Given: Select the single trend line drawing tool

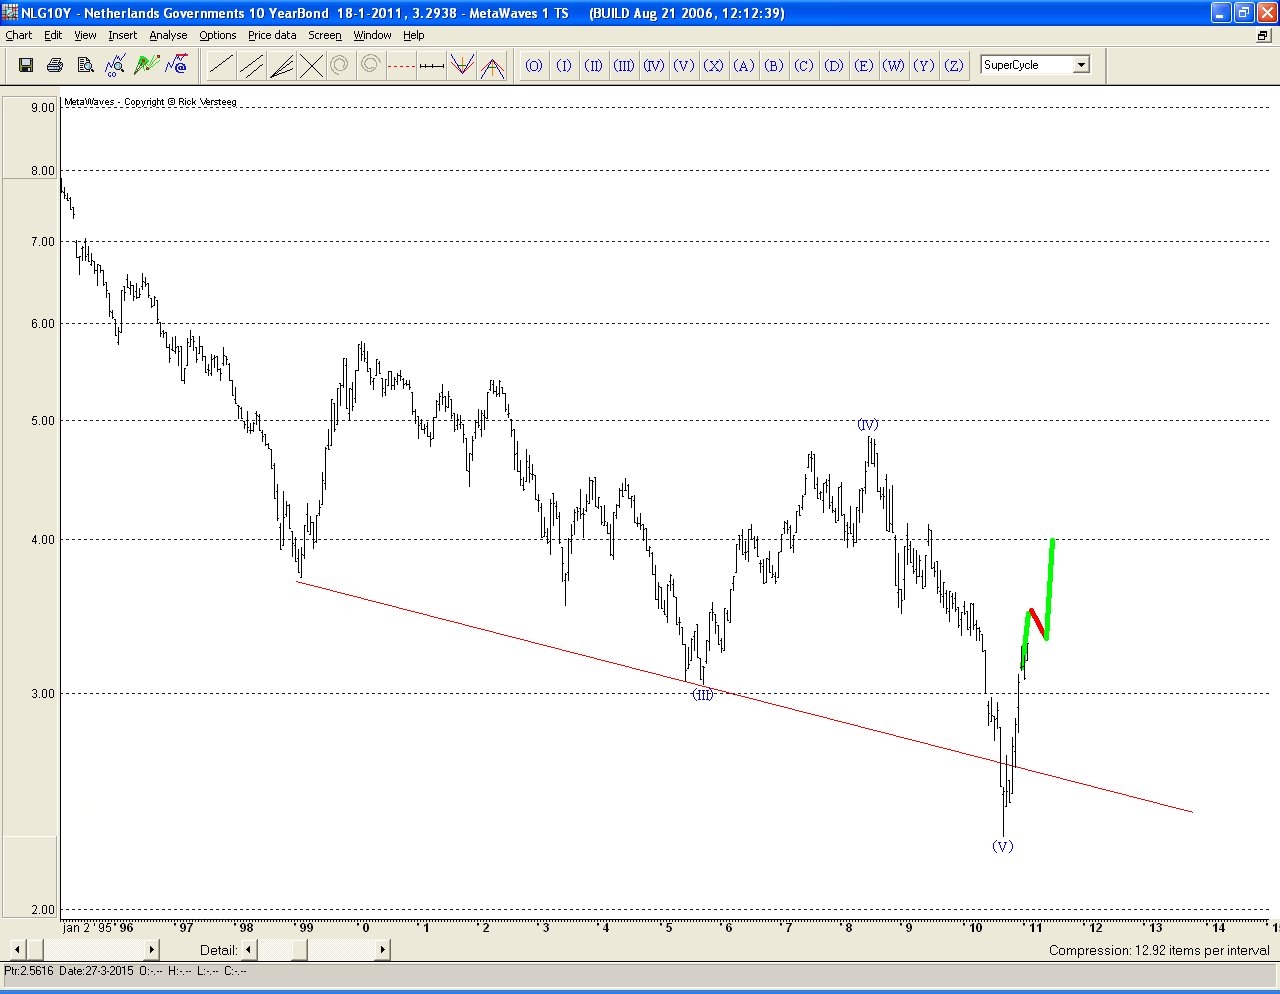Looking at the screenshot, I should pos(221,66).
